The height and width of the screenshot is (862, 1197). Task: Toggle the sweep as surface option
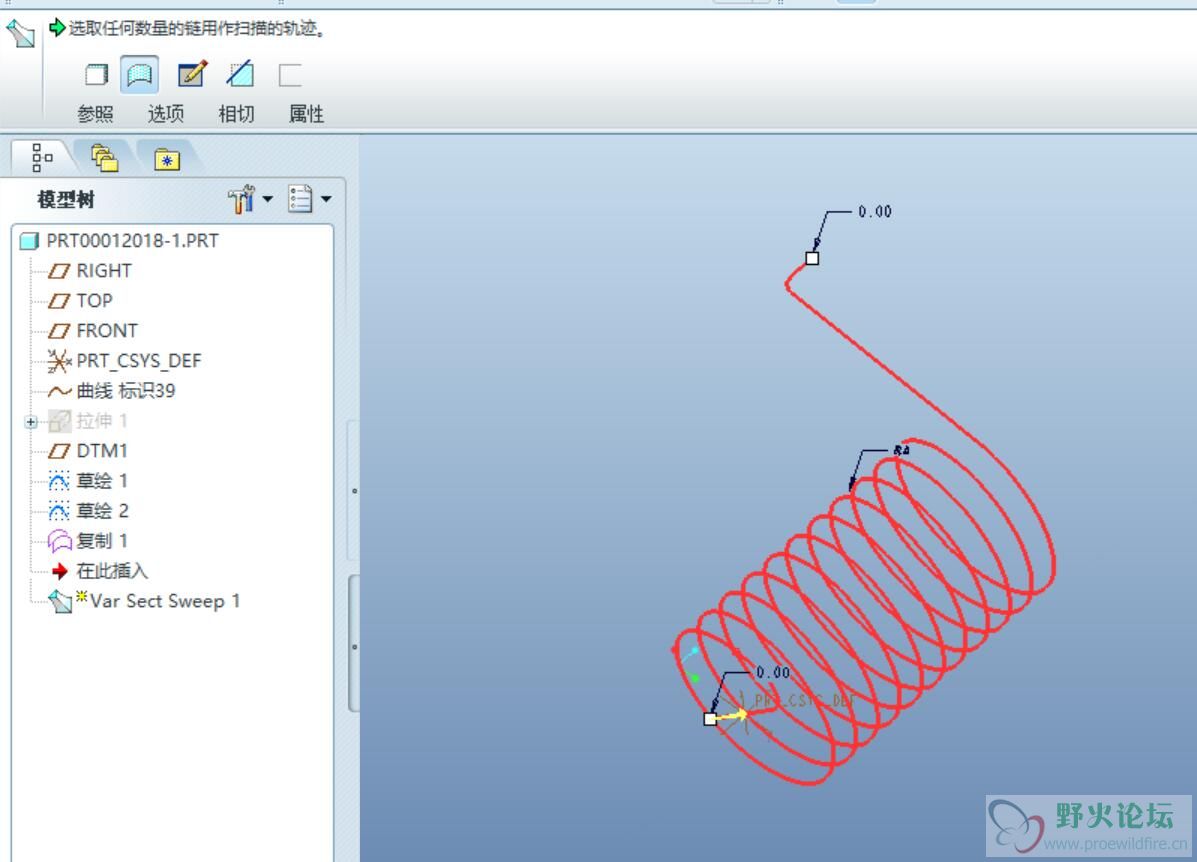(140, 75)
